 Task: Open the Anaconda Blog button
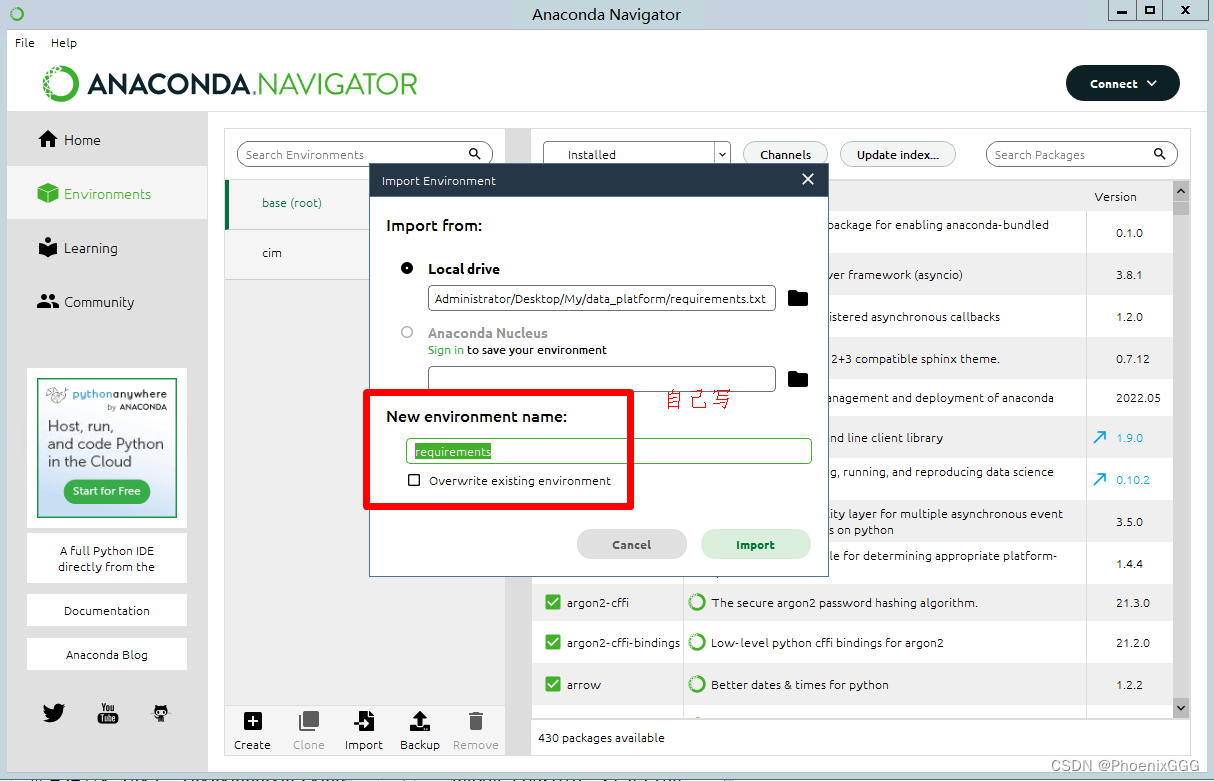(107, 654)
